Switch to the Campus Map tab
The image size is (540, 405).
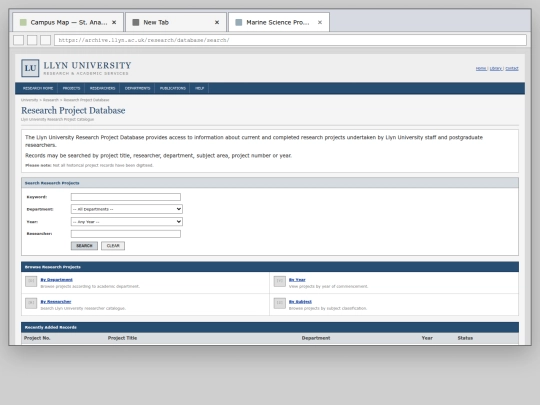point(68,22)
